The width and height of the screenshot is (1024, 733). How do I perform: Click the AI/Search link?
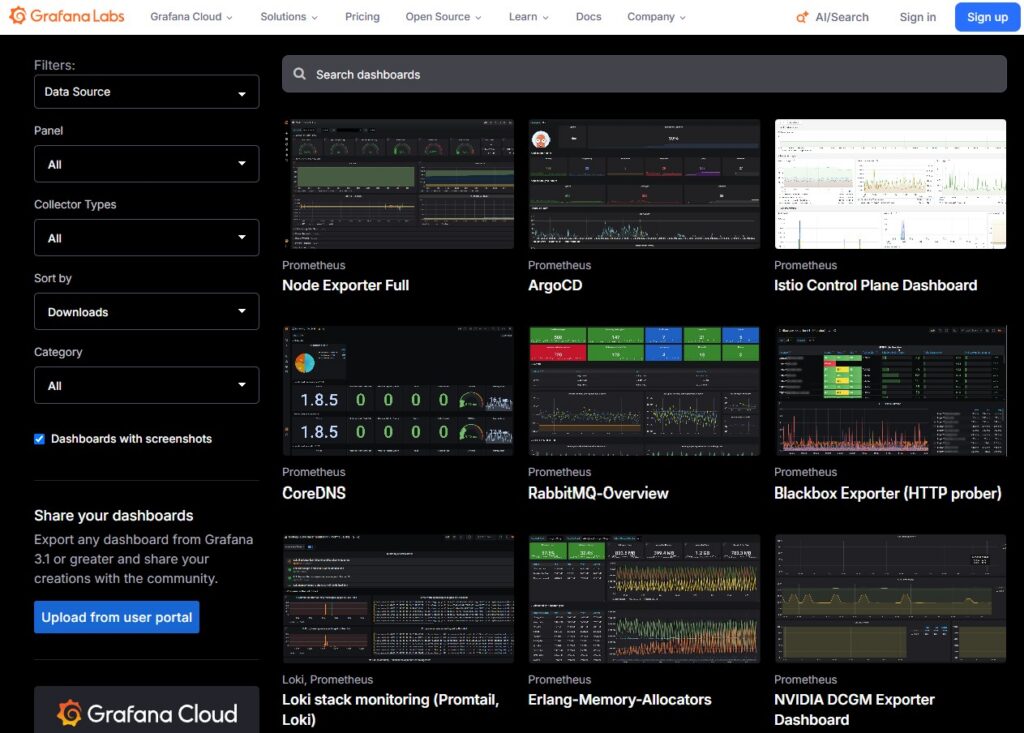click(842, 17)
